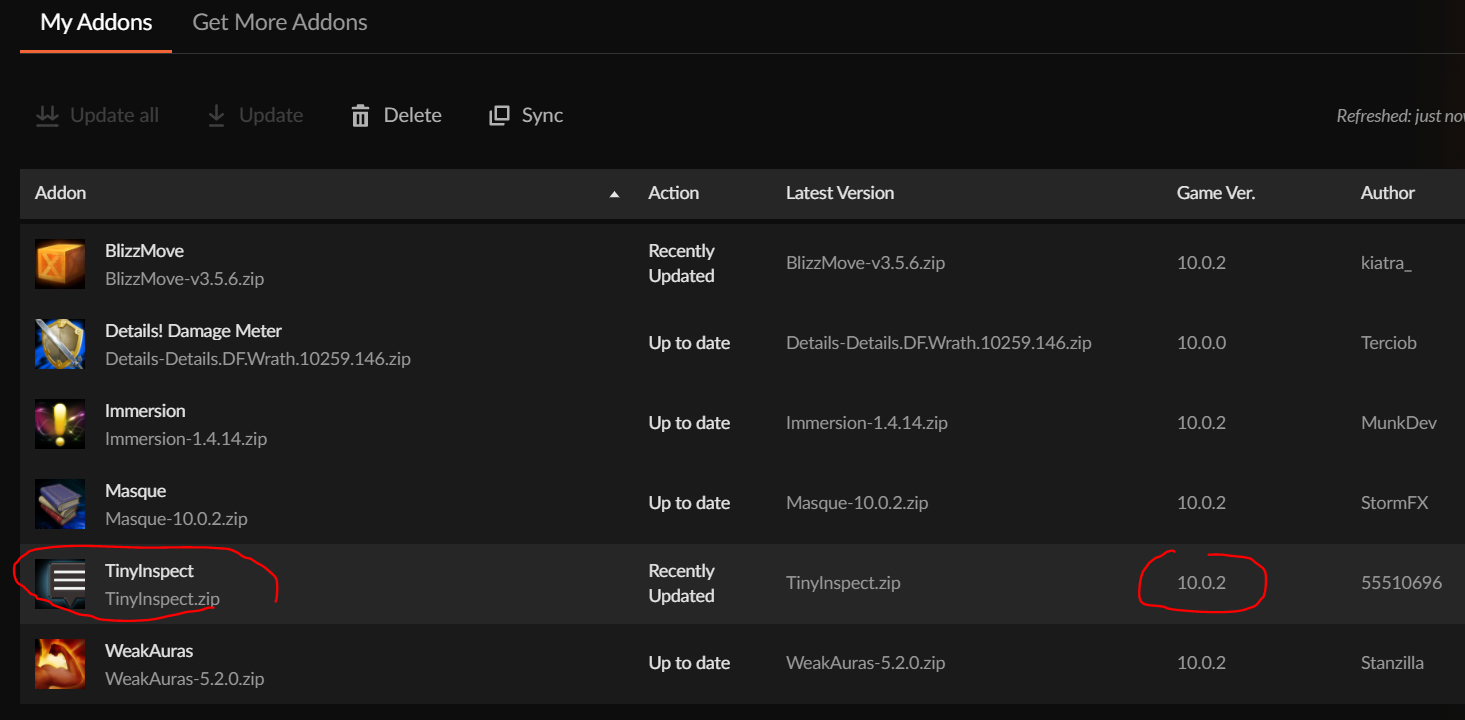
Task: Click the Immersion exclamation mark icon
Action: (x=60, y=424)
